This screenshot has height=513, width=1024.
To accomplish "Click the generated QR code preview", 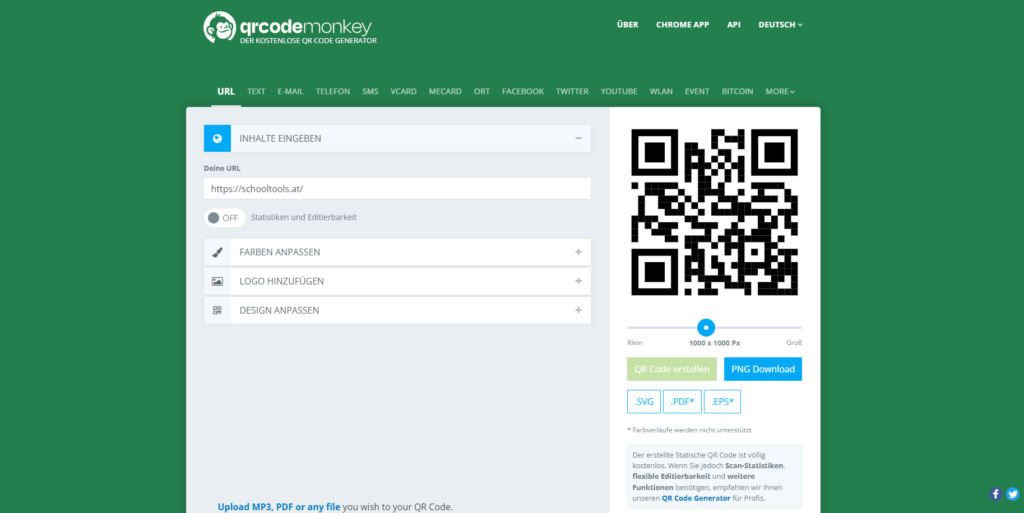I will click(714, 212).
